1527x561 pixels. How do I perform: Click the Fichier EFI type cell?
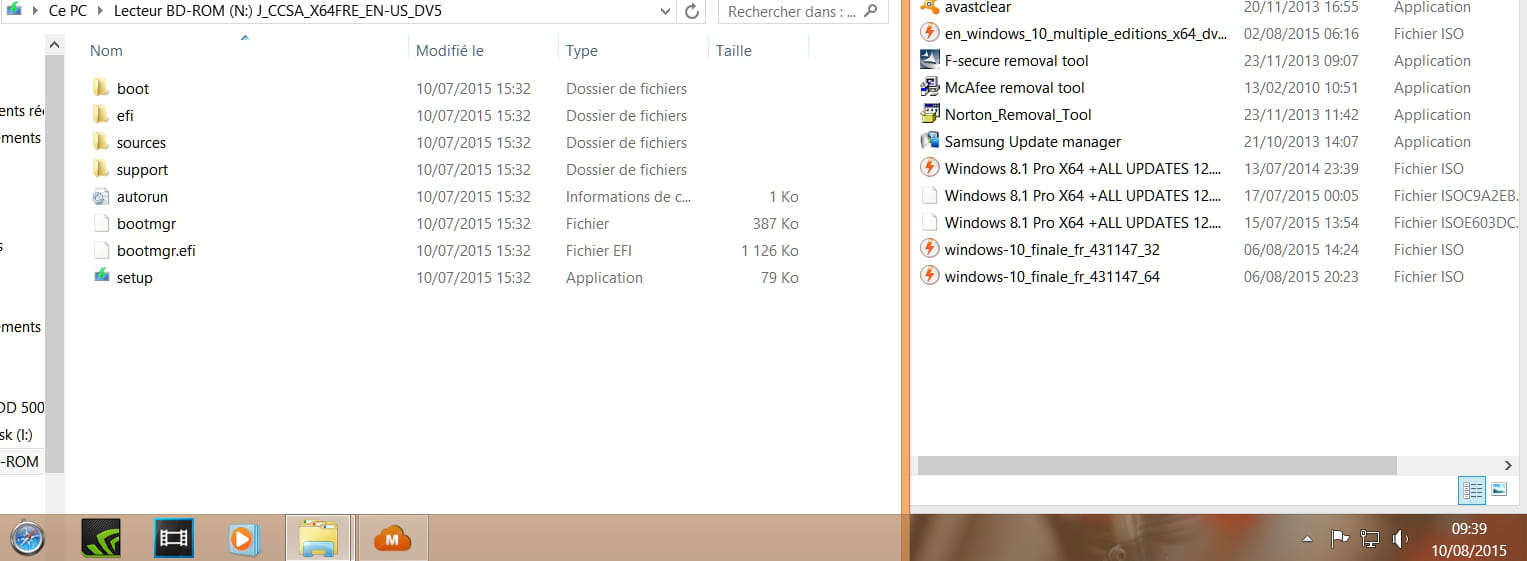tap(599, 250)
